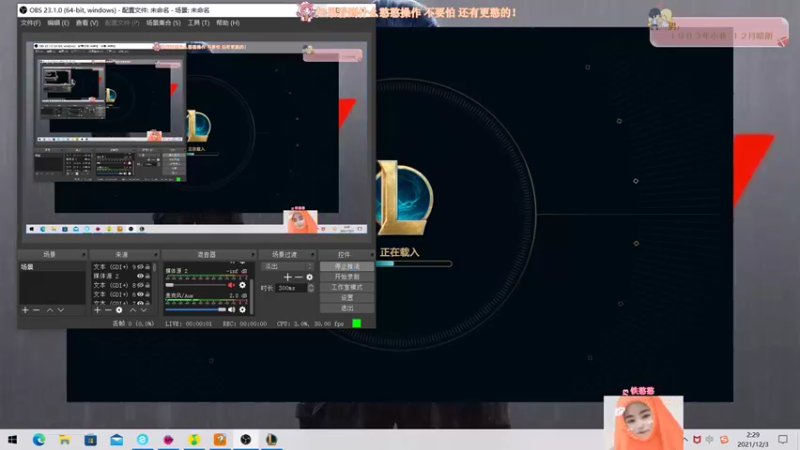
Task: Pop out the 场景过渡 dock panel
Action: coord(312,254)
